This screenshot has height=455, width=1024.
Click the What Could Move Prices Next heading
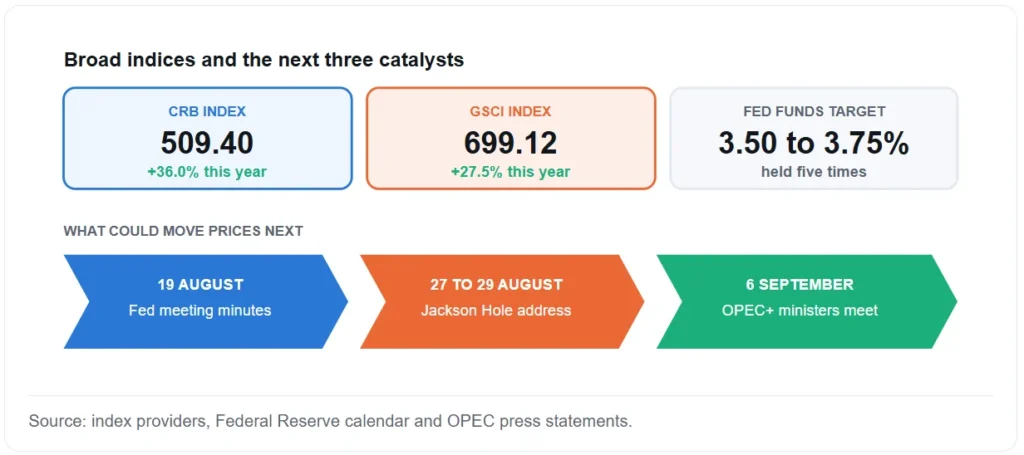pos(183,231)
